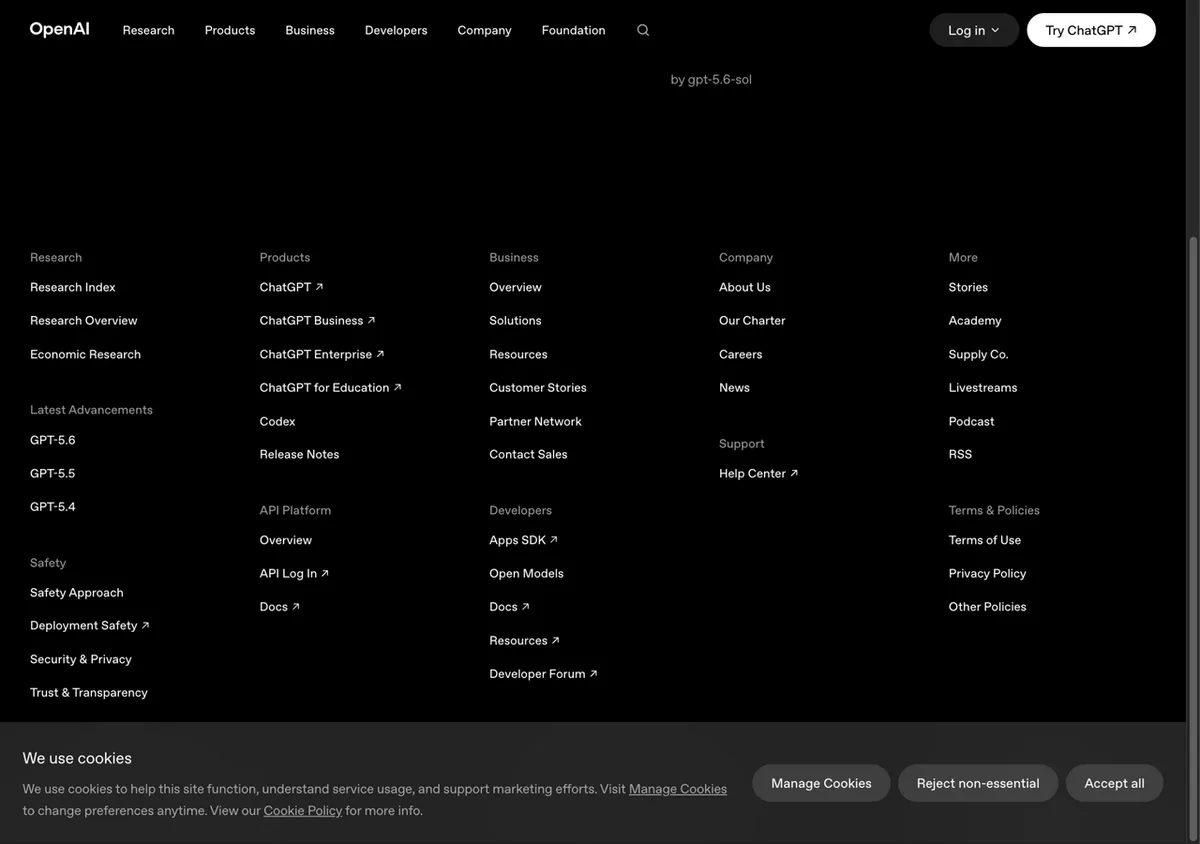The height and width of the screenshot is (844, 1200).
Task: Click the Try ChatGPT button
Action: coord(1091,30)
